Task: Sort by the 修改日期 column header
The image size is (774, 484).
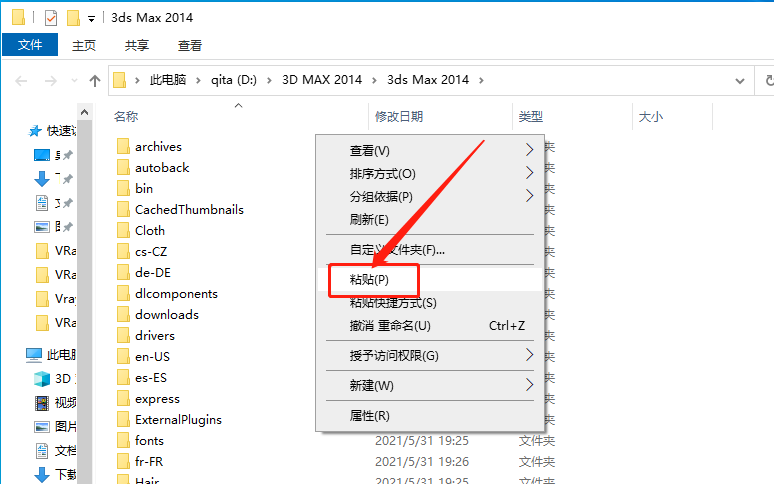Action: click(399, 116)
